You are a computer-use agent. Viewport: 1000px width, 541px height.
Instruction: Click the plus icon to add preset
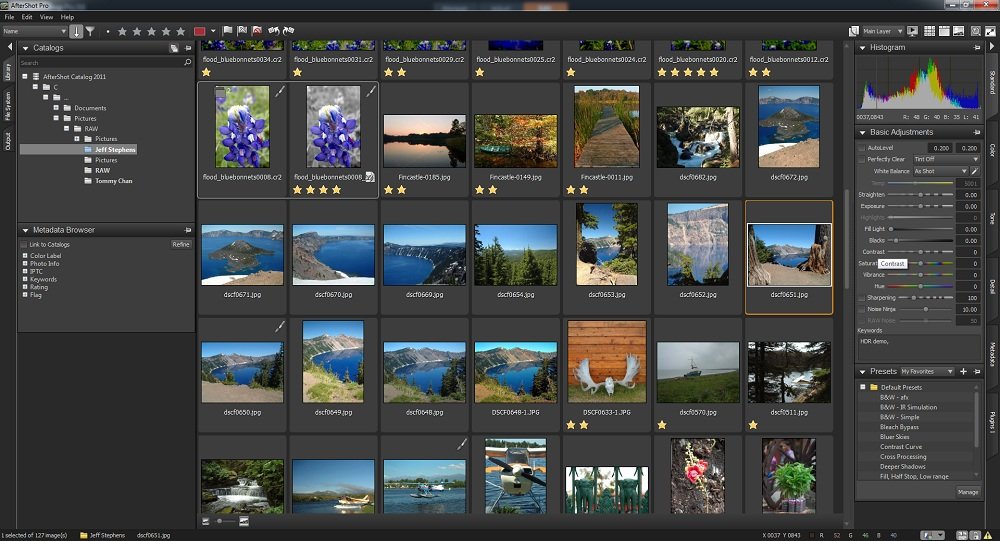tap(963, 371)
